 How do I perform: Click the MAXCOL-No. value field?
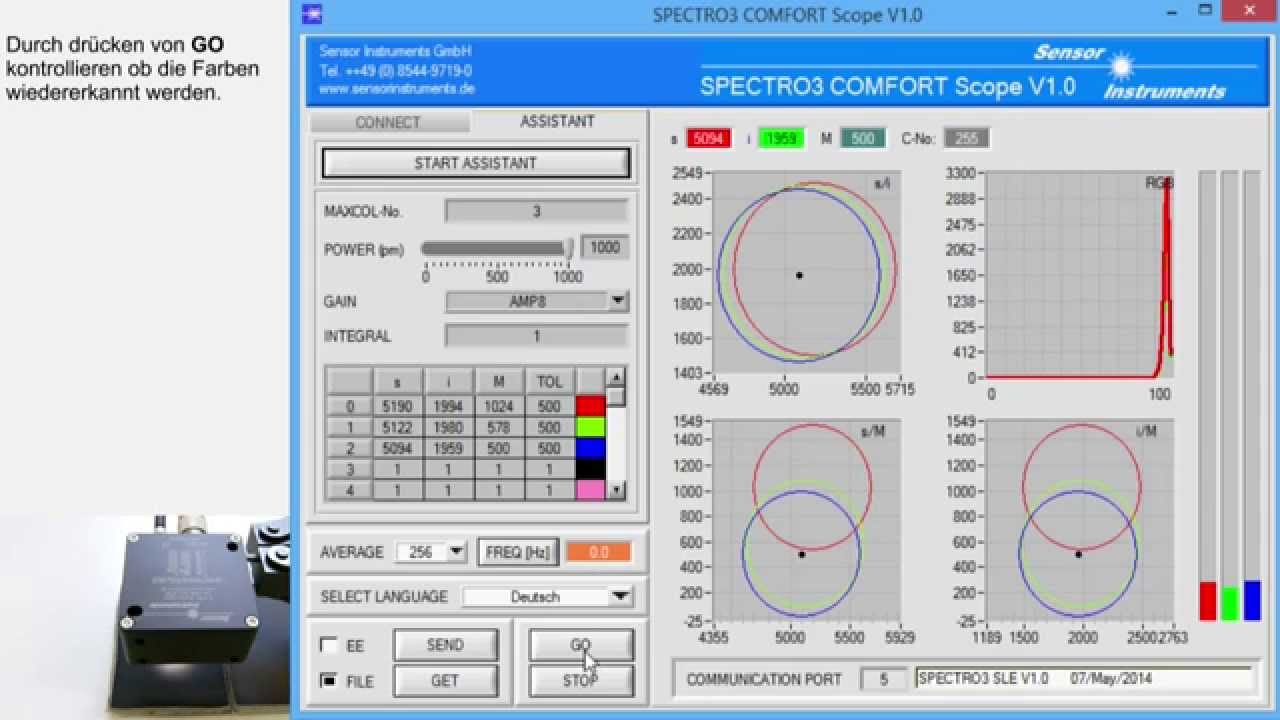pyautogui.click(x=536, y=211)
